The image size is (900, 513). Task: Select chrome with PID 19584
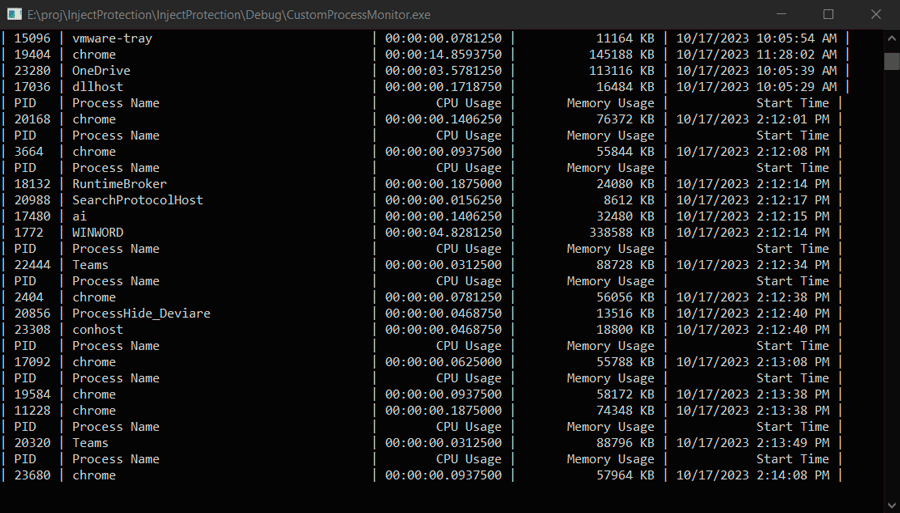click(94, 394)
